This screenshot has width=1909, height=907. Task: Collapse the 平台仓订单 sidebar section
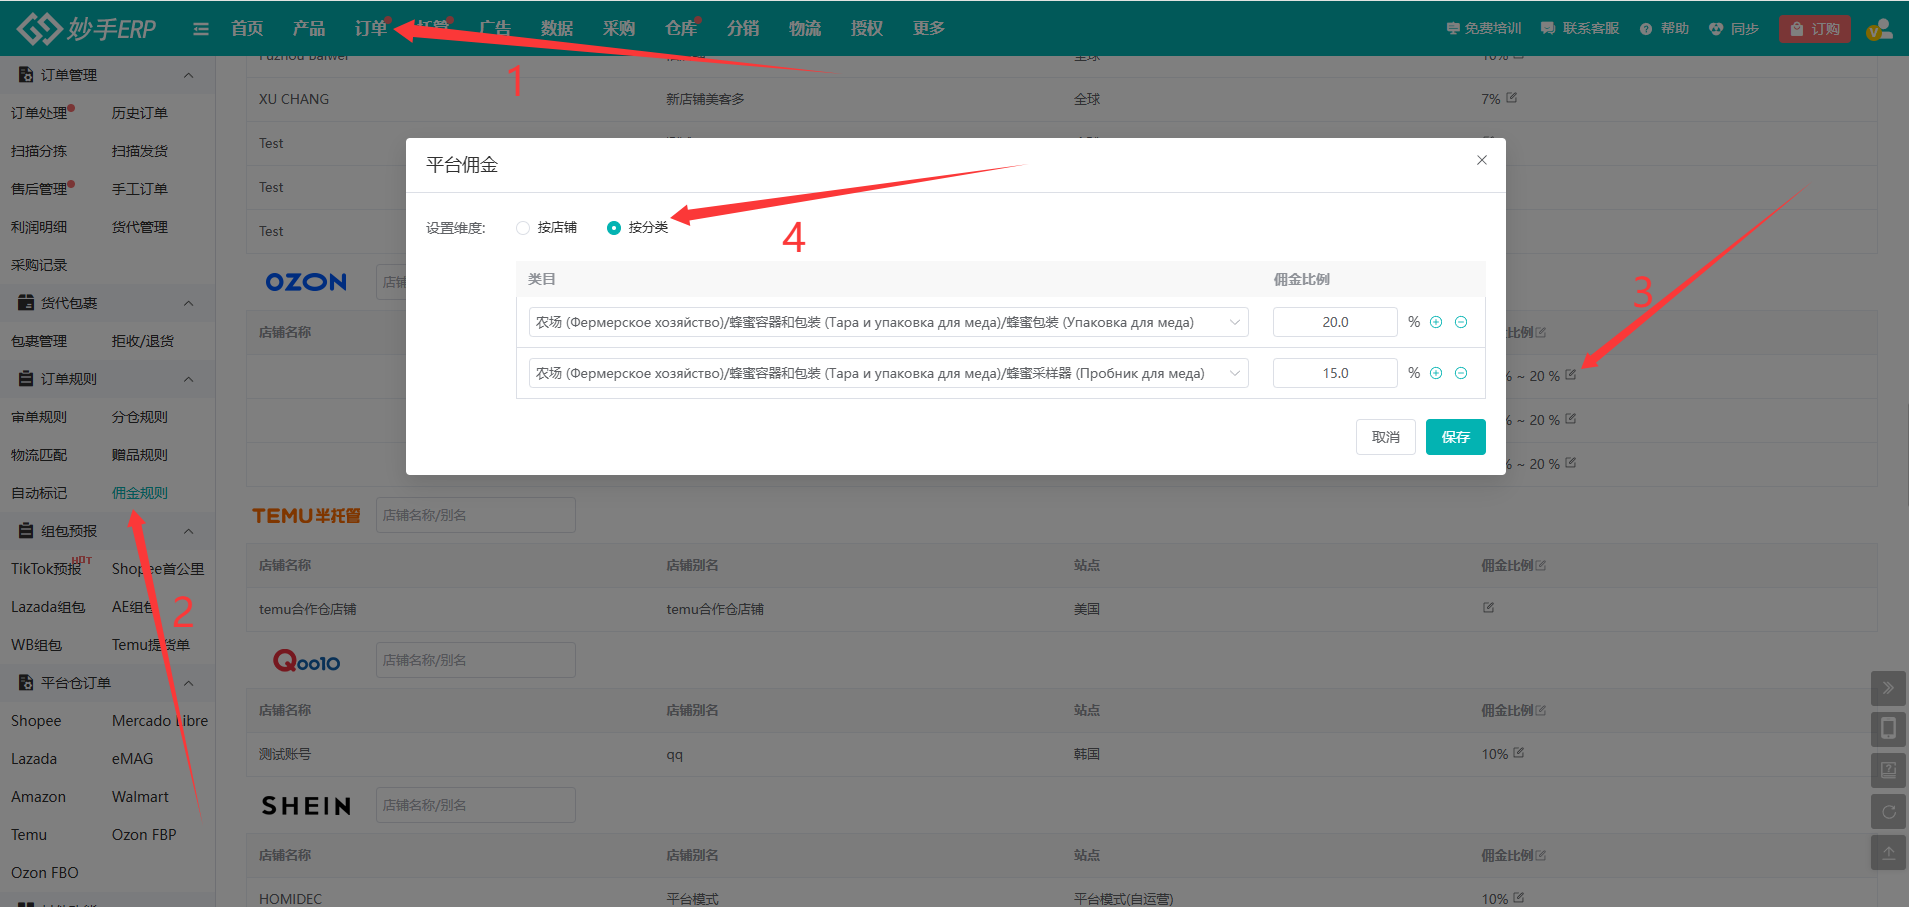[x=189, y=683]
